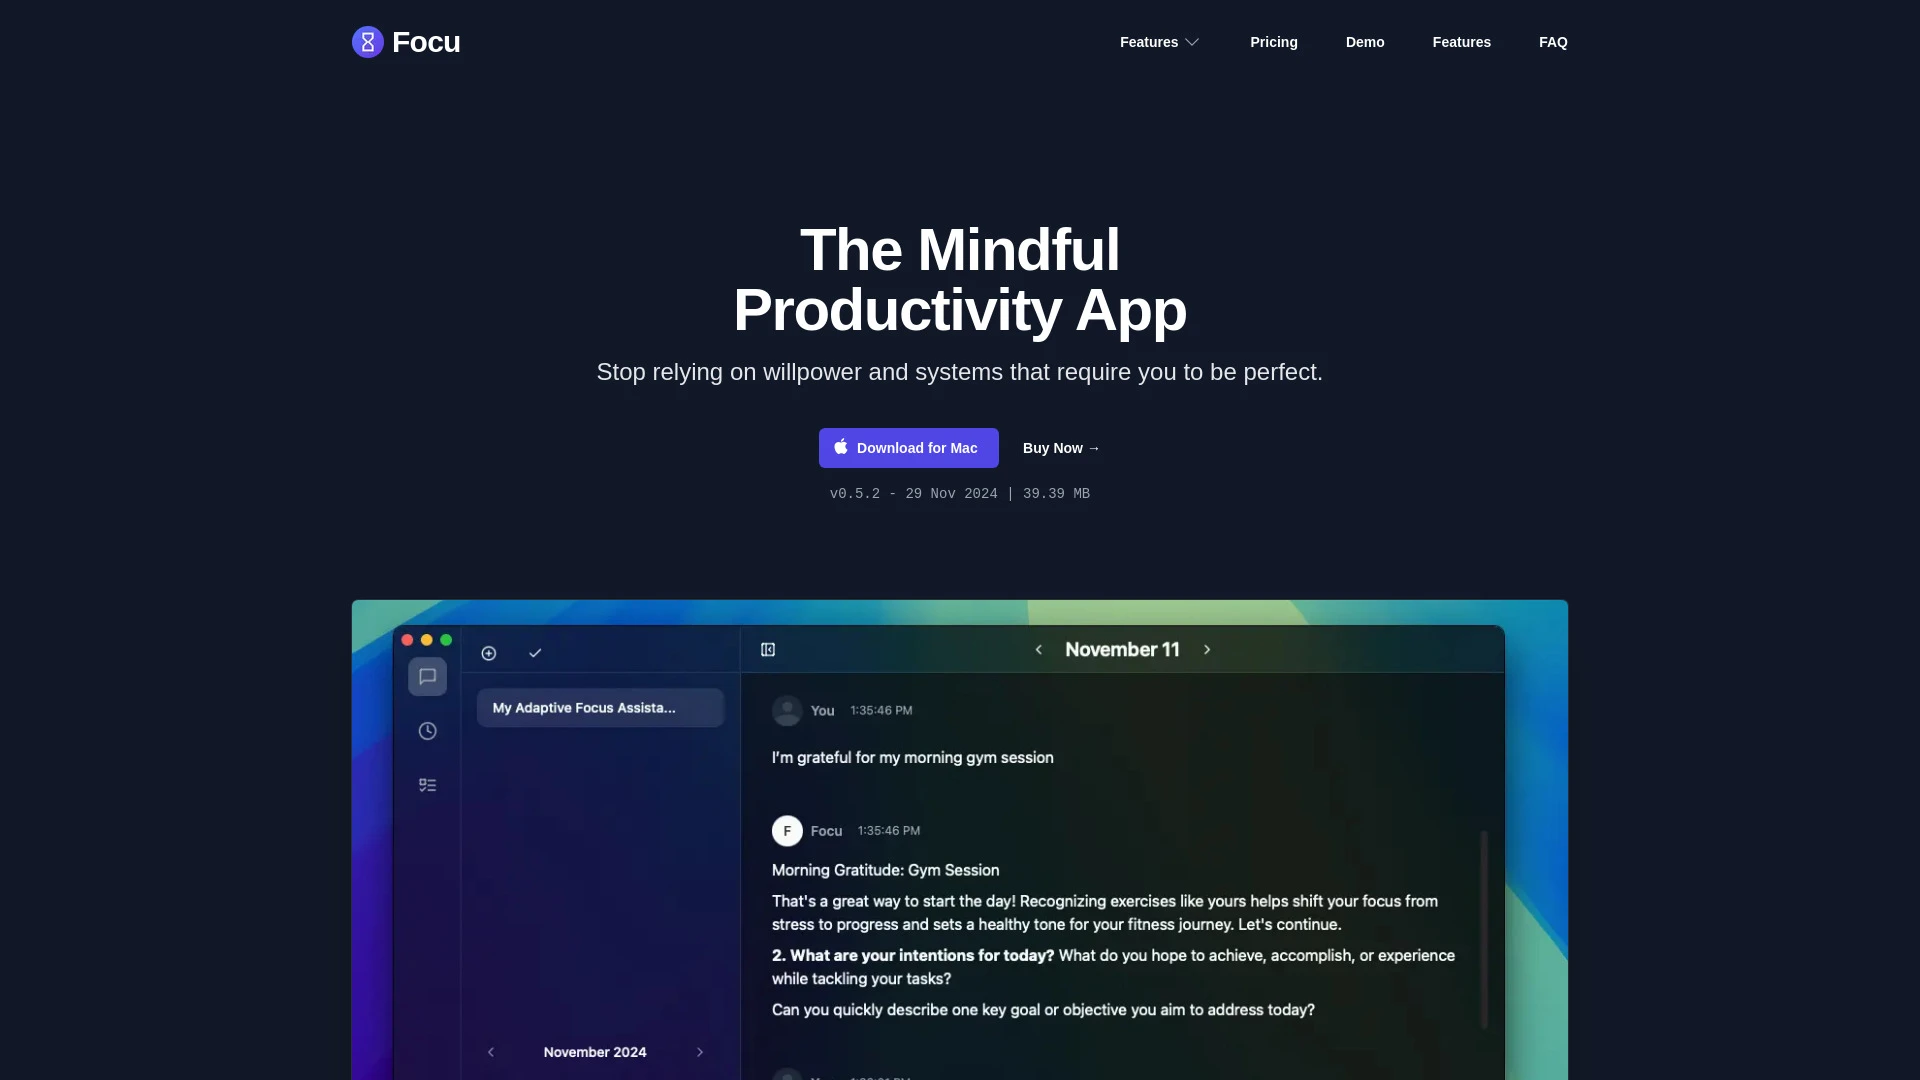Click the Buy Now link

[1062, 447]
